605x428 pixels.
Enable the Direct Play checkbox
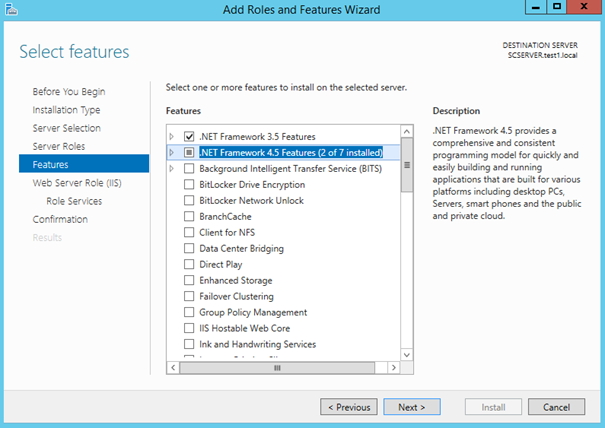point(189,264)
